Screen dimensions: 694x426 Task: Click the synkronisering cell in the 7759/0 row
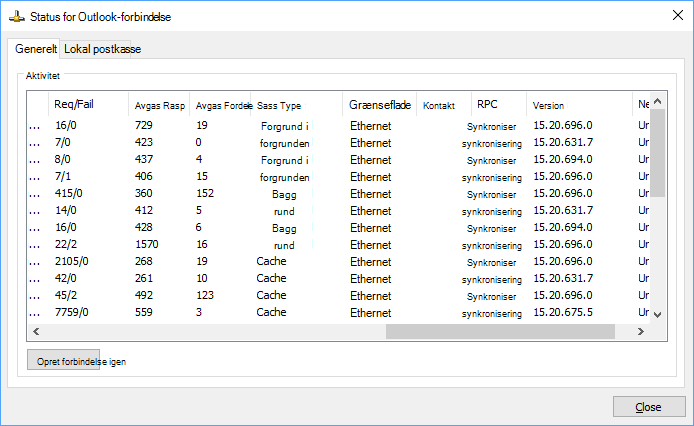pos(492,314)
